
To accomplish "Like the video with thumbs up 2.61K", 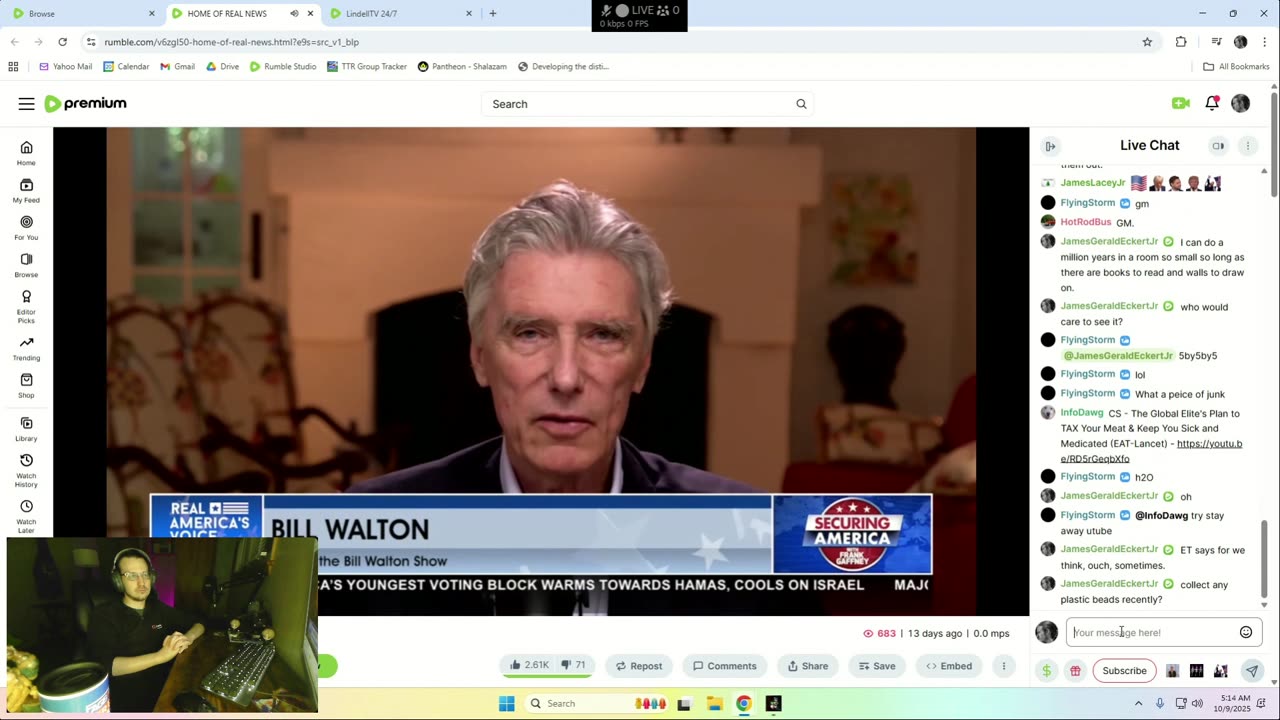I will [x=529, y=665].
